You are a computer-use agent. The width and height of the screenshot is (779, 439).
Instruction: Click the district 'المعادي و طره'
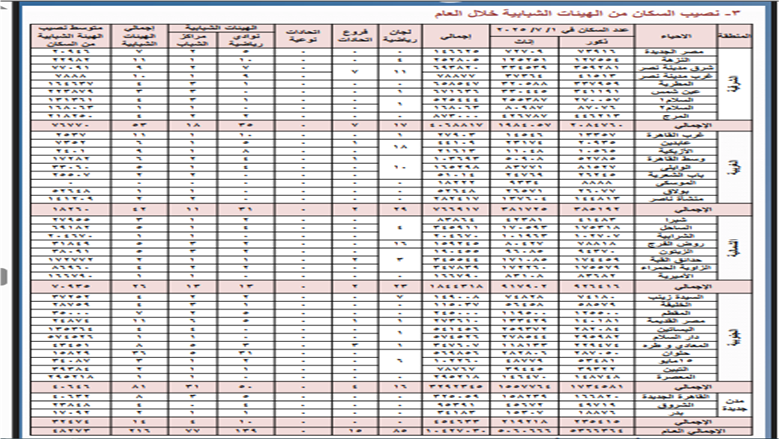(x=675, y=345)
